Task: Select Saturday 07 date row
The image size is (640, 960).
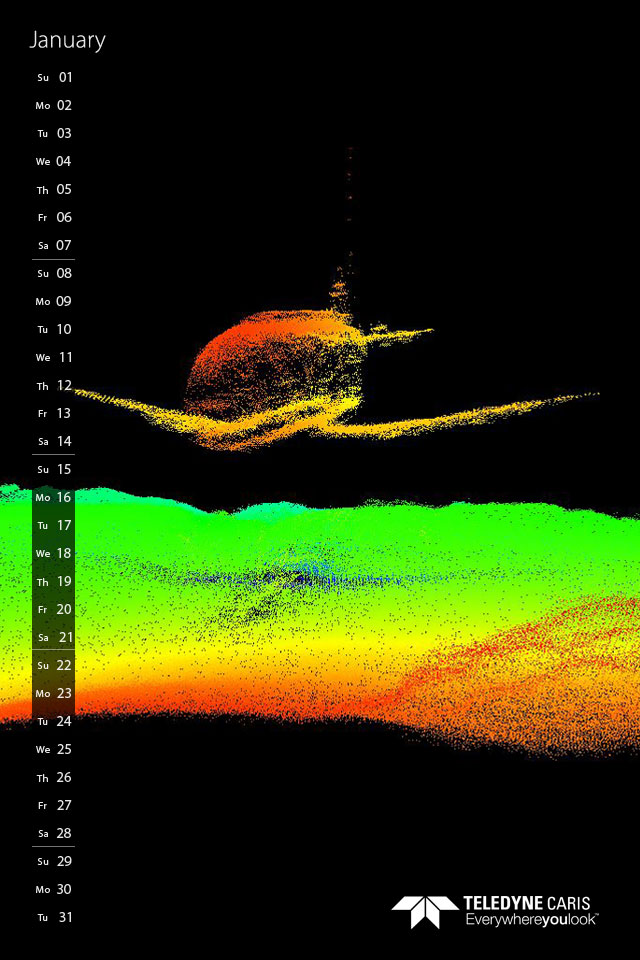Action: [54, 246]
